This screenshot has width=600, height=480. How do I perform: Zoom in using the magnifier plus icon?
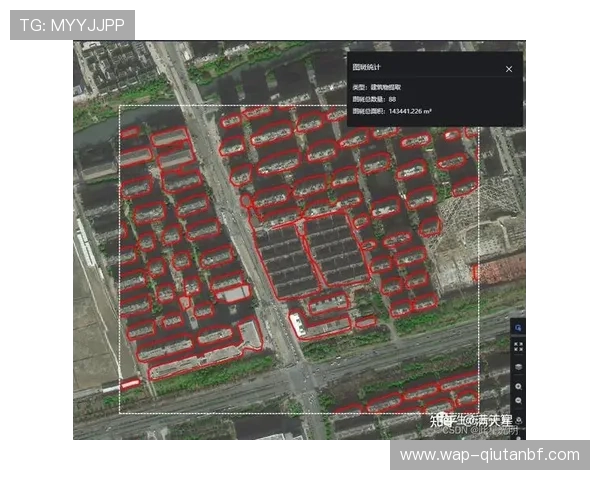[518, 386]
